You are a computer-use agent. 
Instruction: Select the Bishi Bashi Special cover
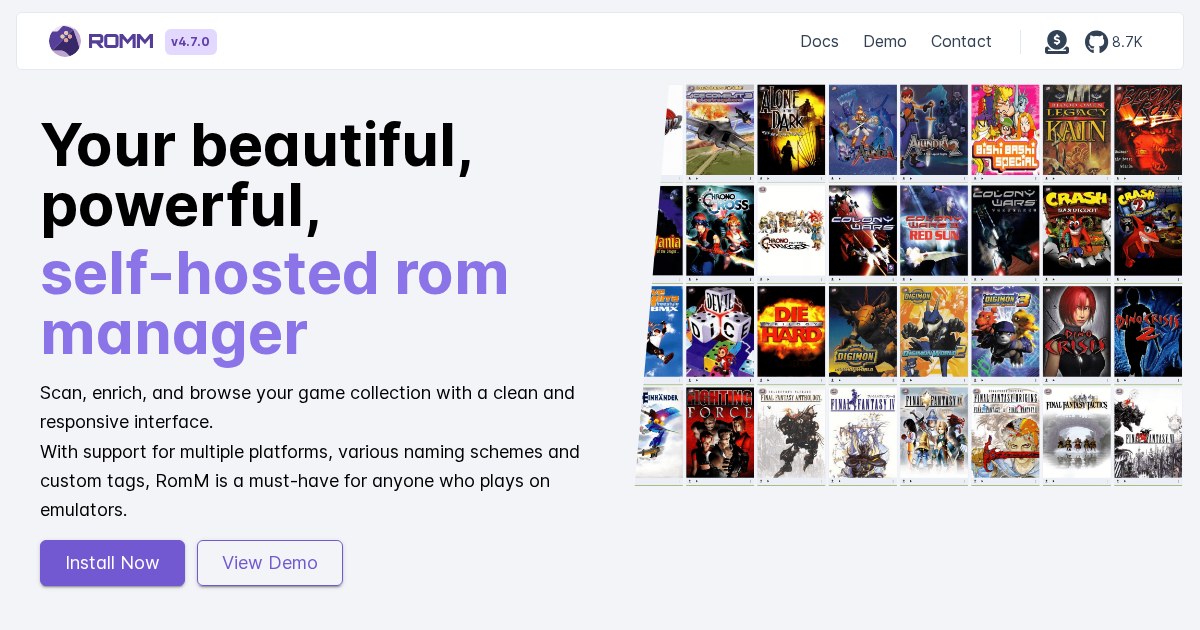(x=1005, y=130)
